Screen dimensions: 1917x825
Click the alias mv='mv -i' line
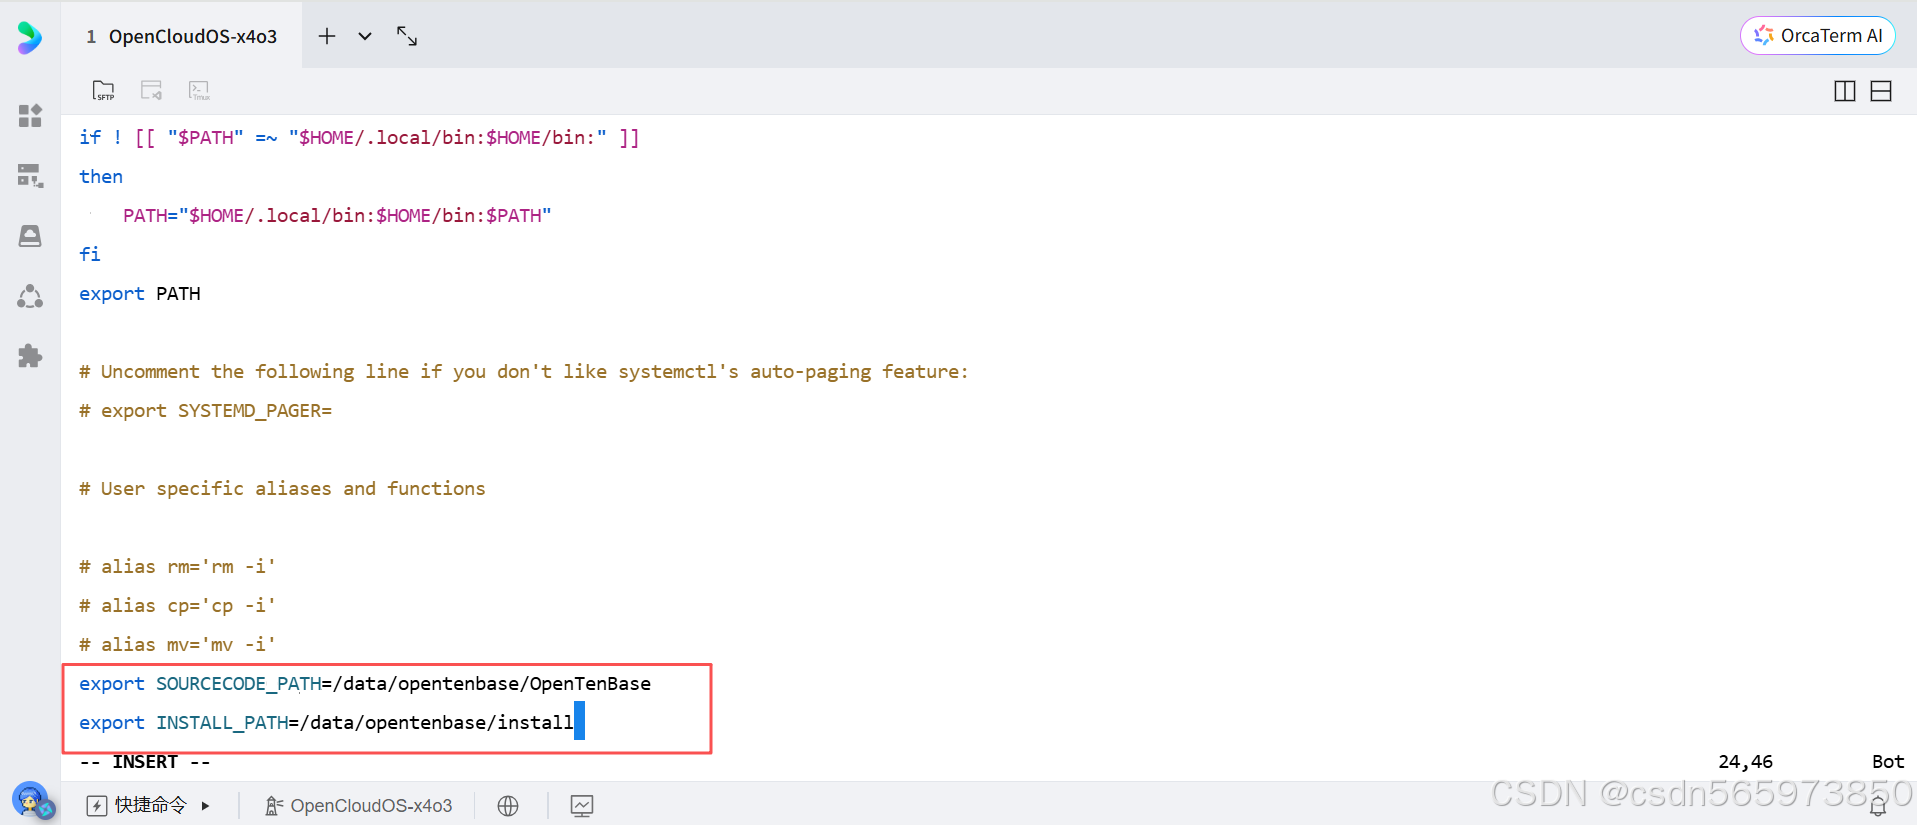[177, 645]
